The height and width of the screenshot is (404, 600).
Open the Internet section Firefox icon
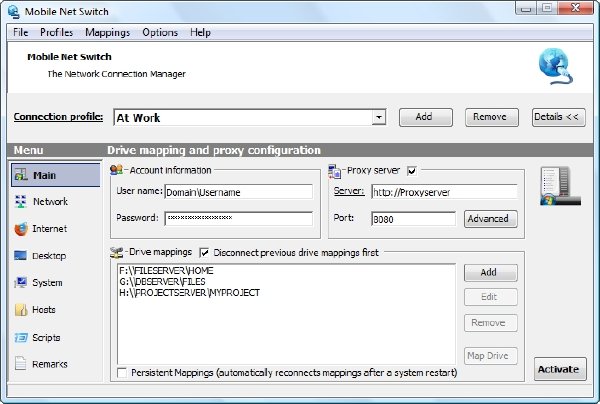pyautogui.click(x=21, y=229)
